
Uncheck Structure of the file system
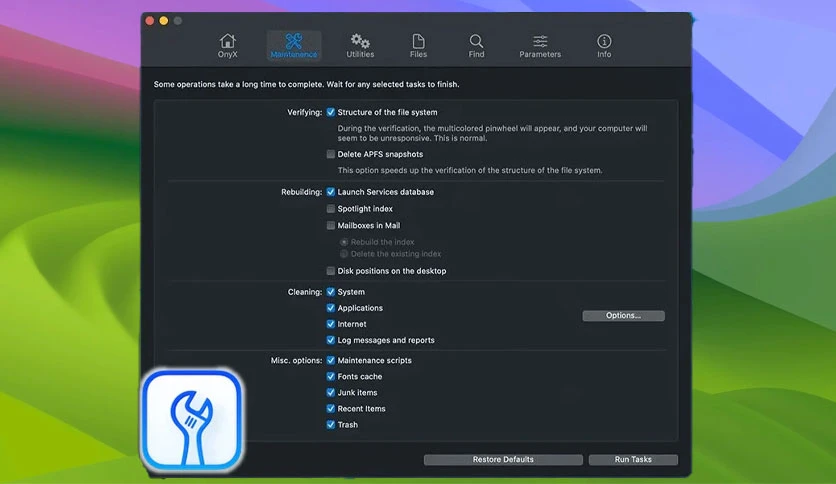331,112
